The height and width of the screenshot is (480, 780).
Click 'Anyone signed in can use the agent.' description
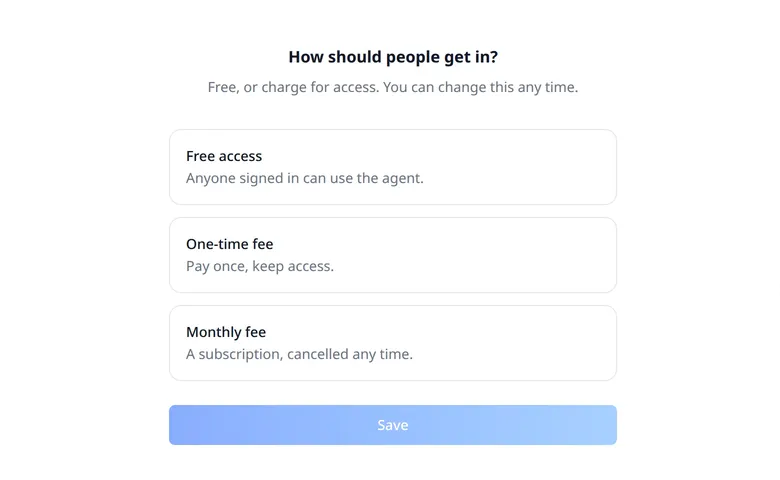304,178
